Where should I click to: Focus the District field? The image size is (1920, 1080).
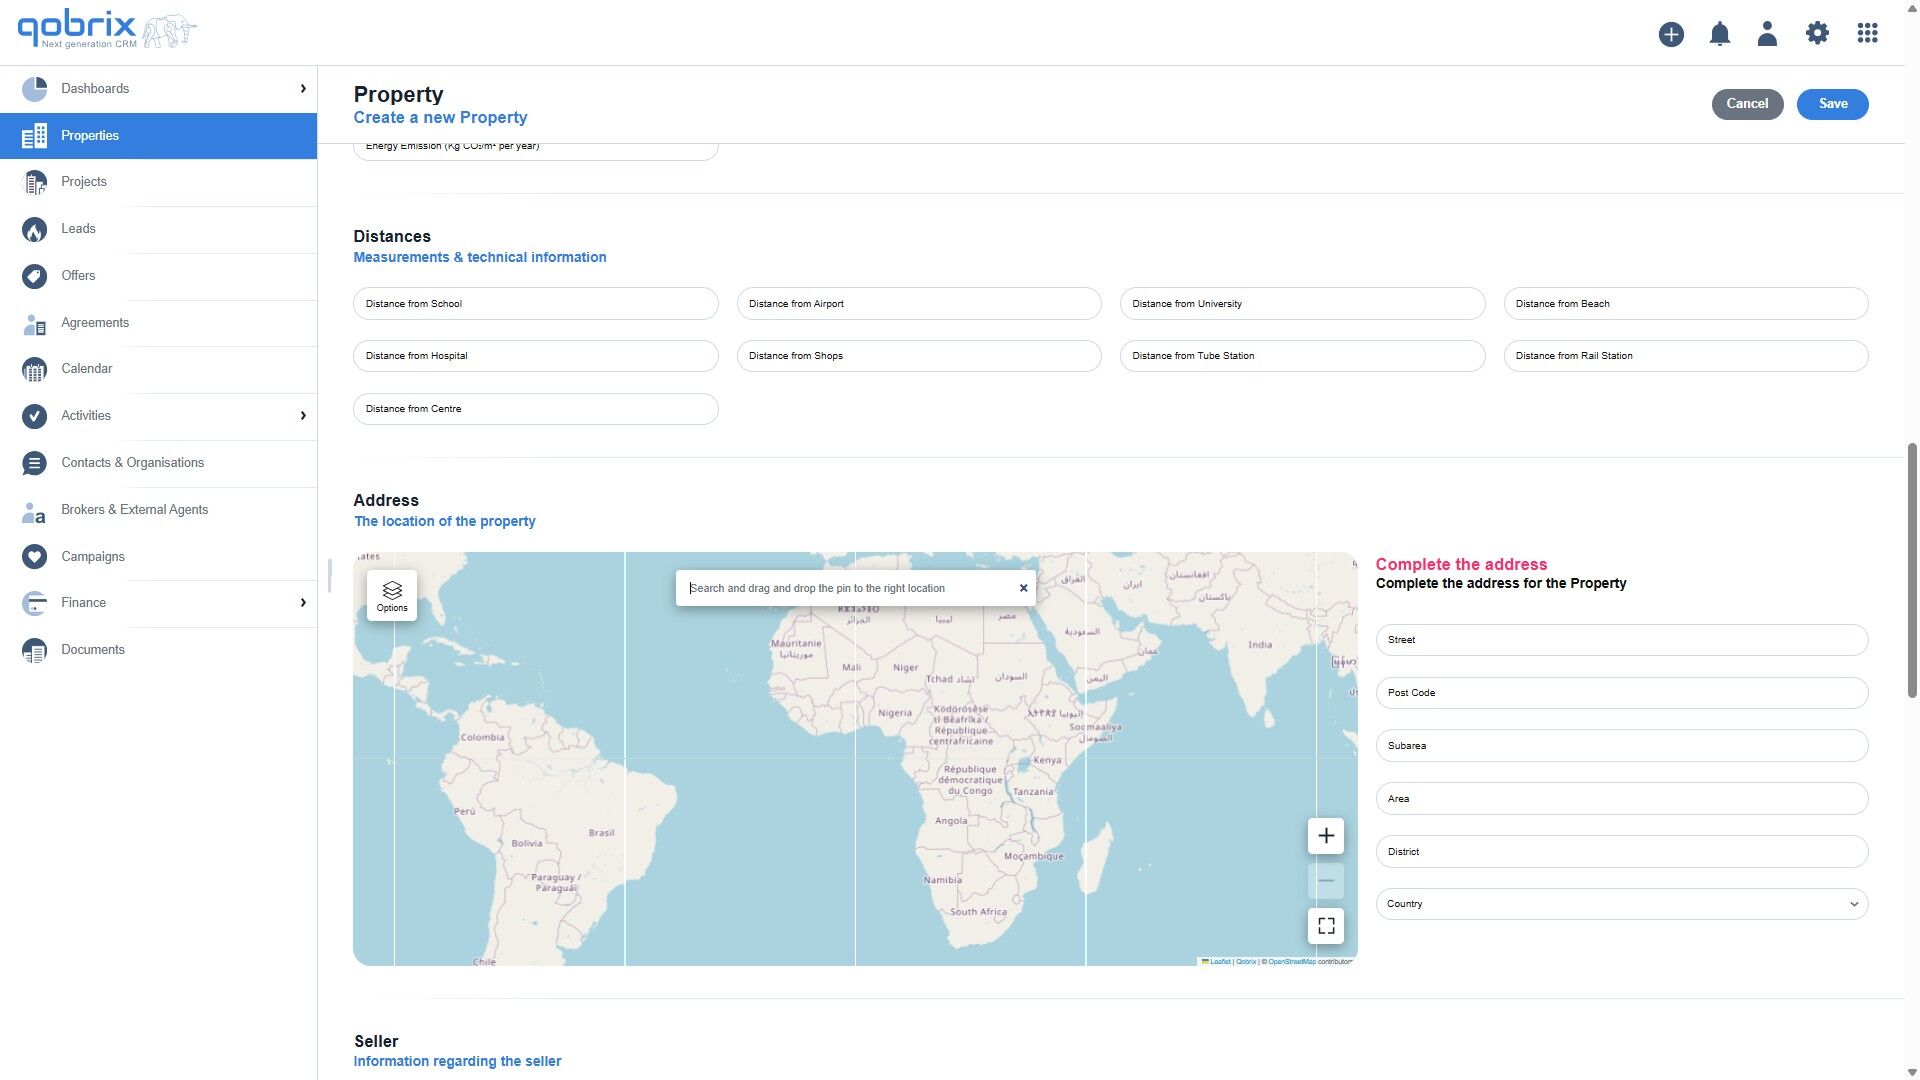[1621, 852]
